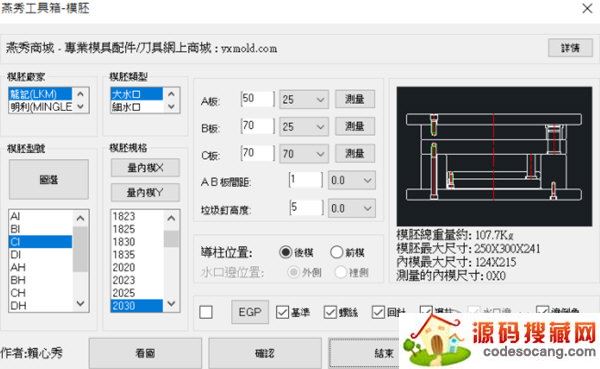This screenshot has height=369, width=600.
Task: Select BI in the mold model list
Action: (x=40, y=229)
